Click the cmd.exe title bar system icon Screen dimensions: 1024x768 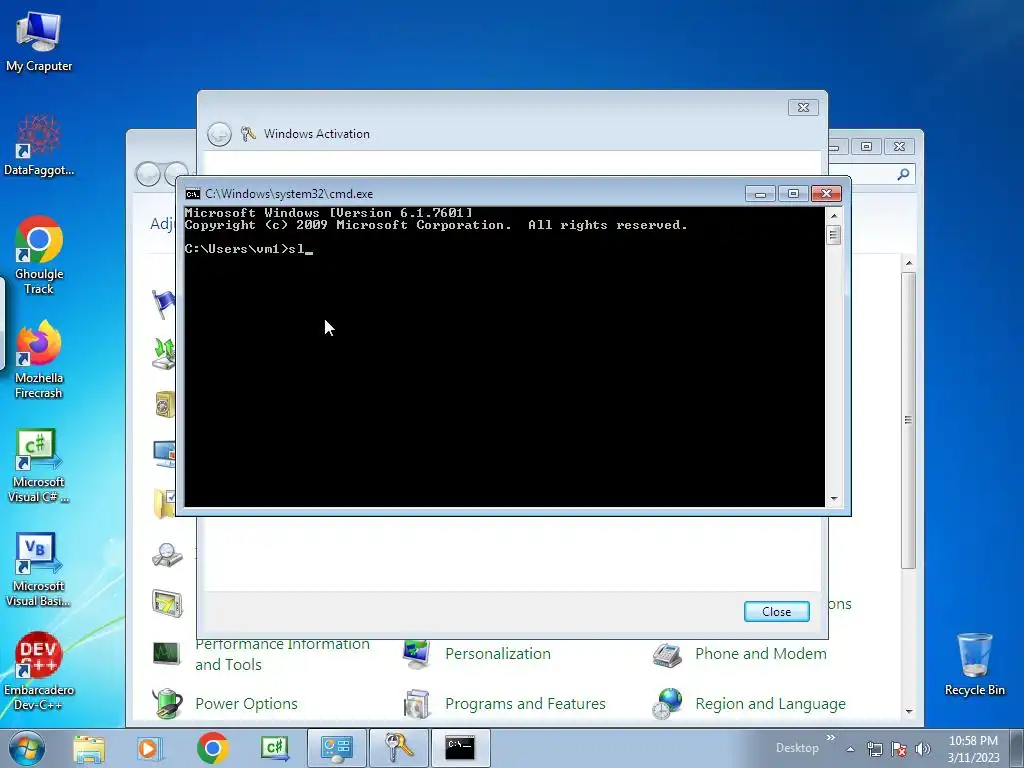pos(193,194)
